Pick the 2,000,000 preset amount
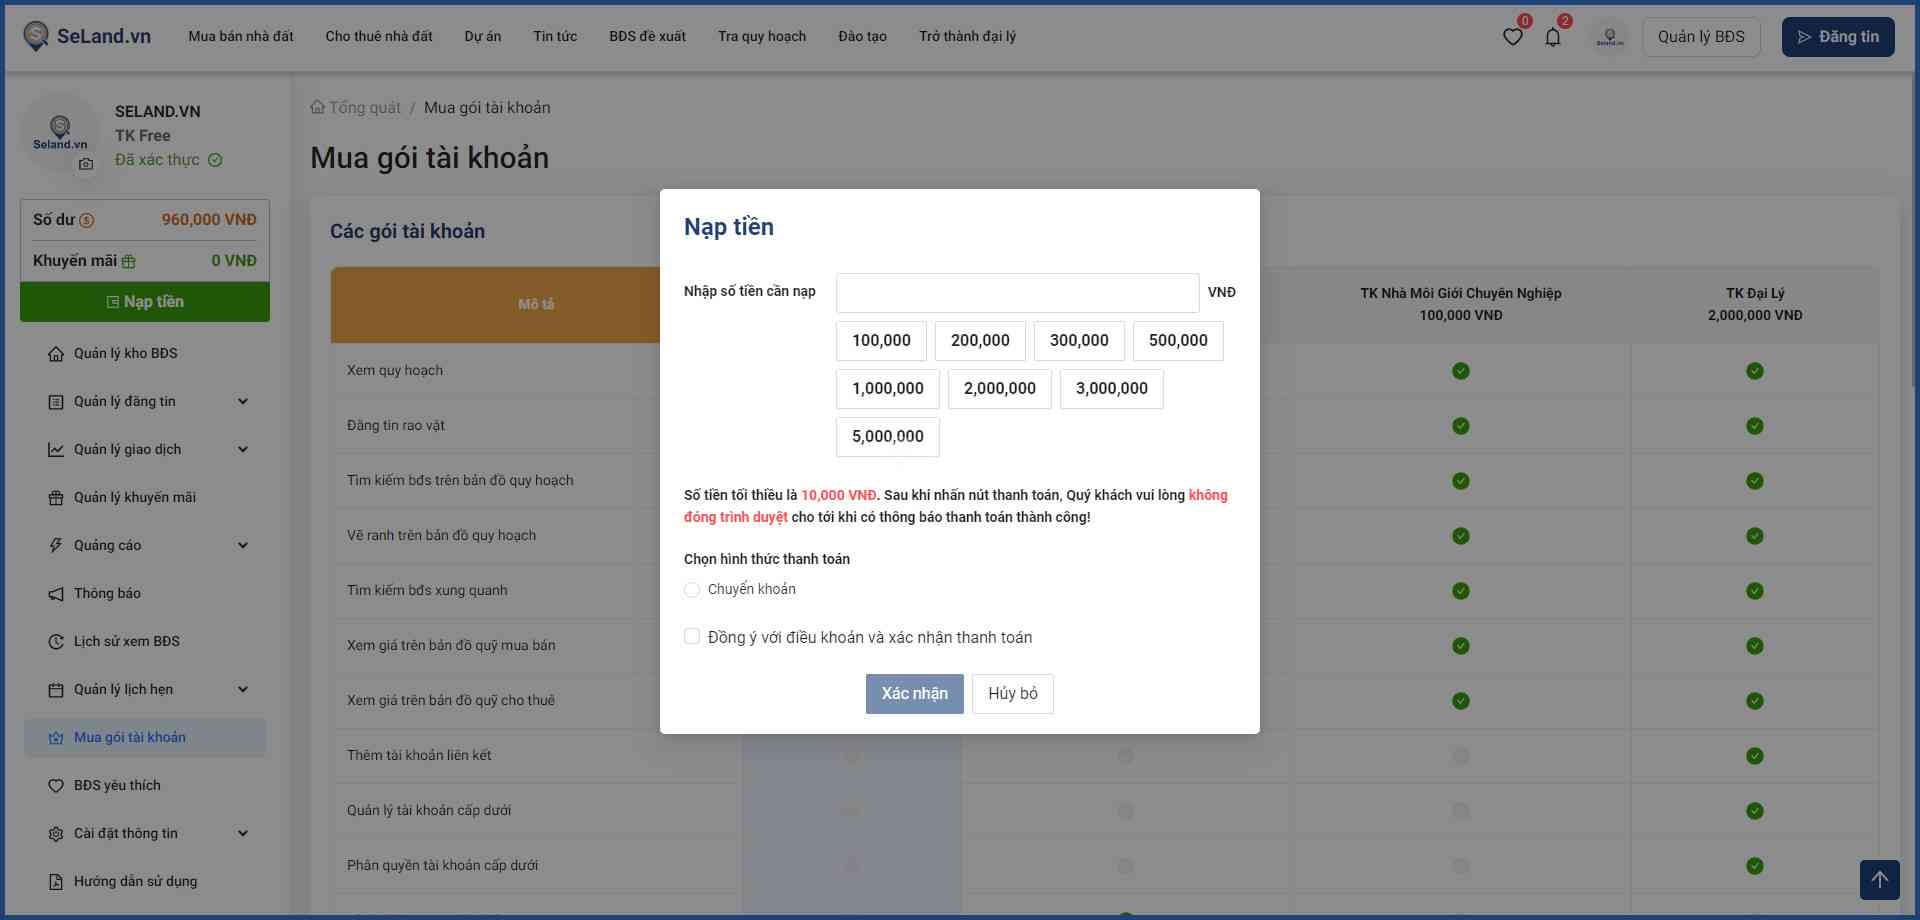 (999, 389)
